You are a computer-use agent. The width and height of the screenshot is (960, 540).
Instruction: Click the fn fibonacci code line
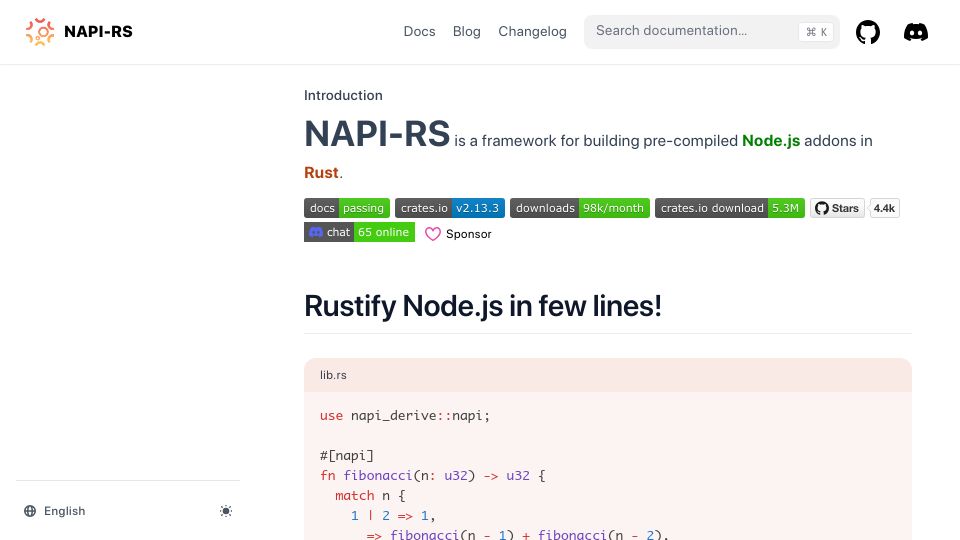coord(432,476)
